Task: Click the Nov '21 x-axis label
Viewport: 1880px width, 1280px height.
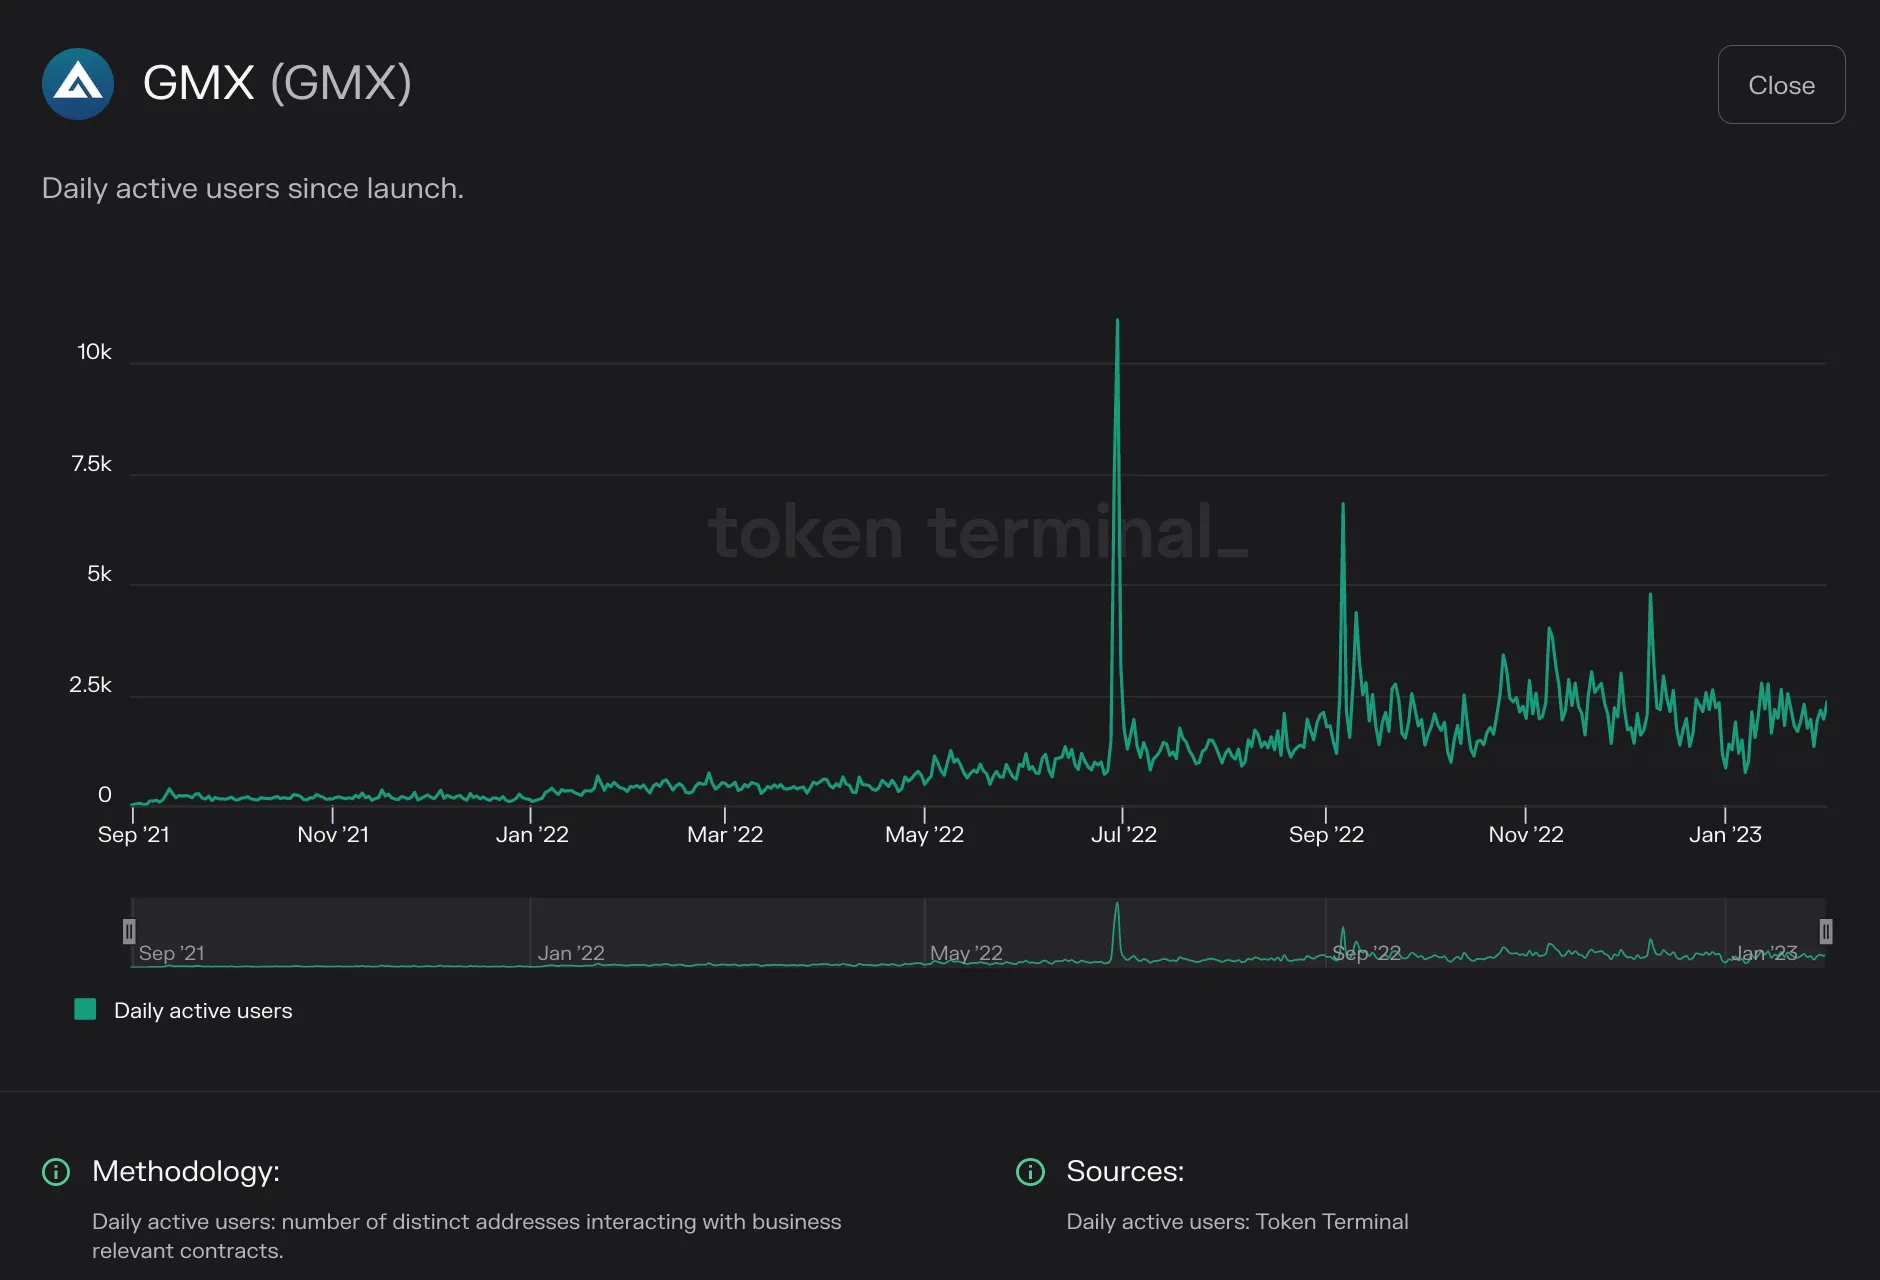Action: (333, 834)
